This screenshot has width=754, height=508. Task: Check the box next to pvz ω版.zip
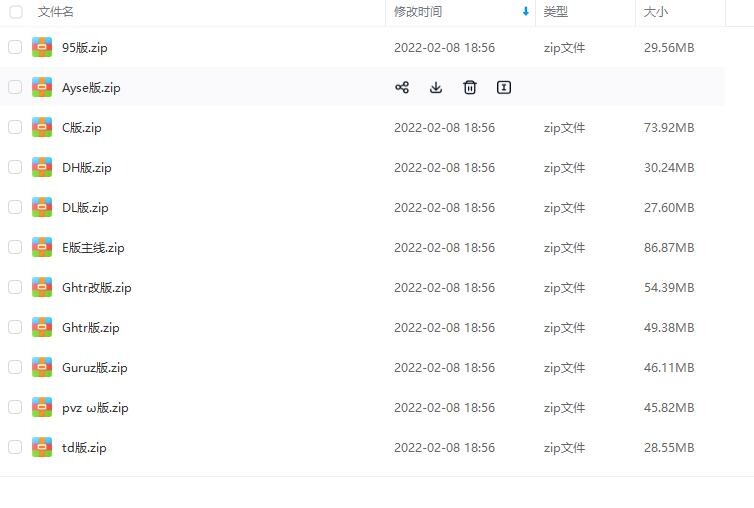(15, 407)
